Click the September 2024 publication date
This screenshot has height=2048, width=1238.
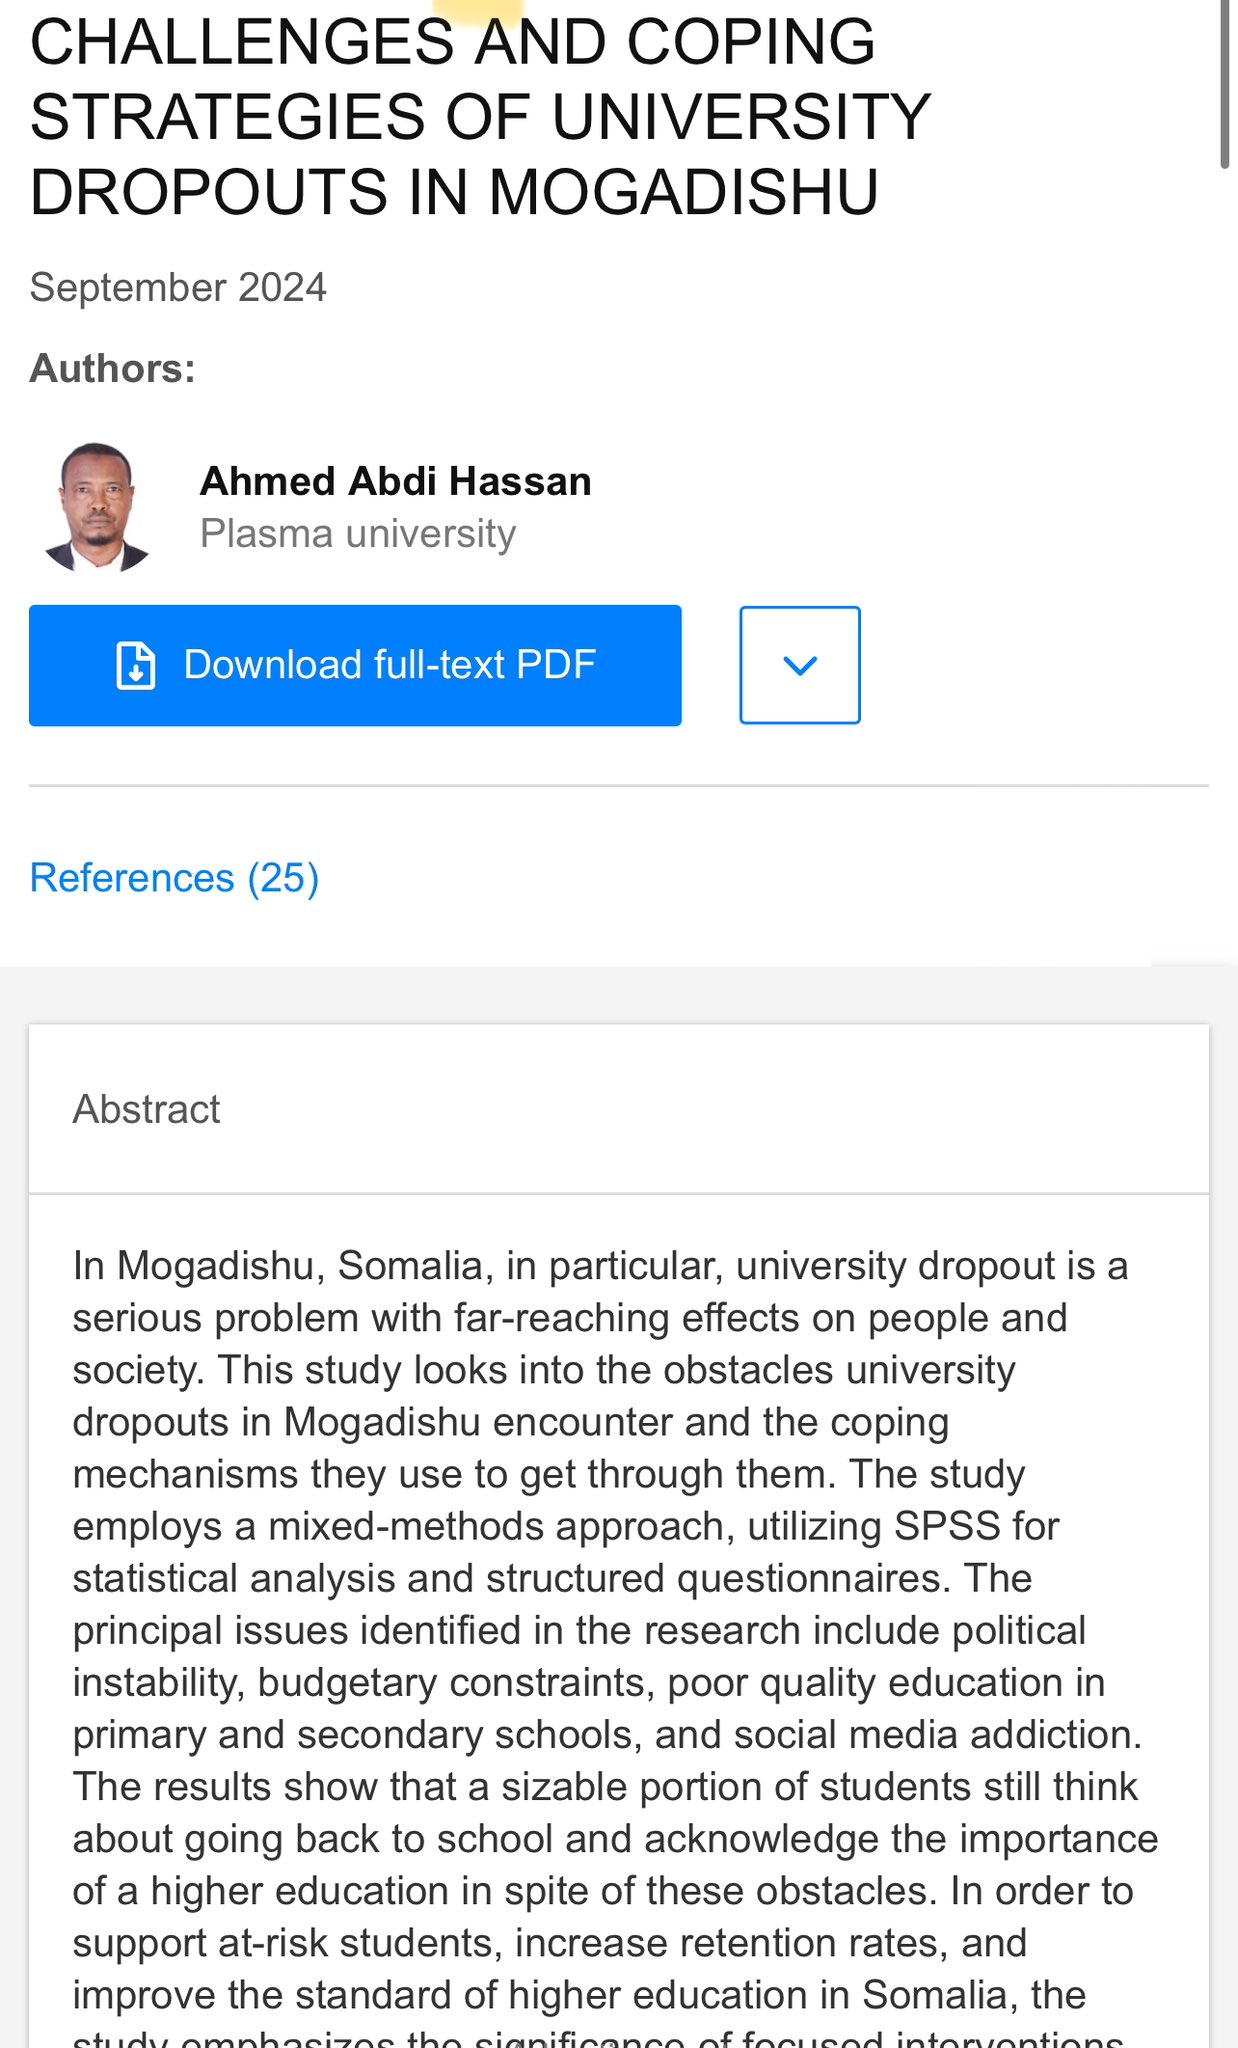178,288
